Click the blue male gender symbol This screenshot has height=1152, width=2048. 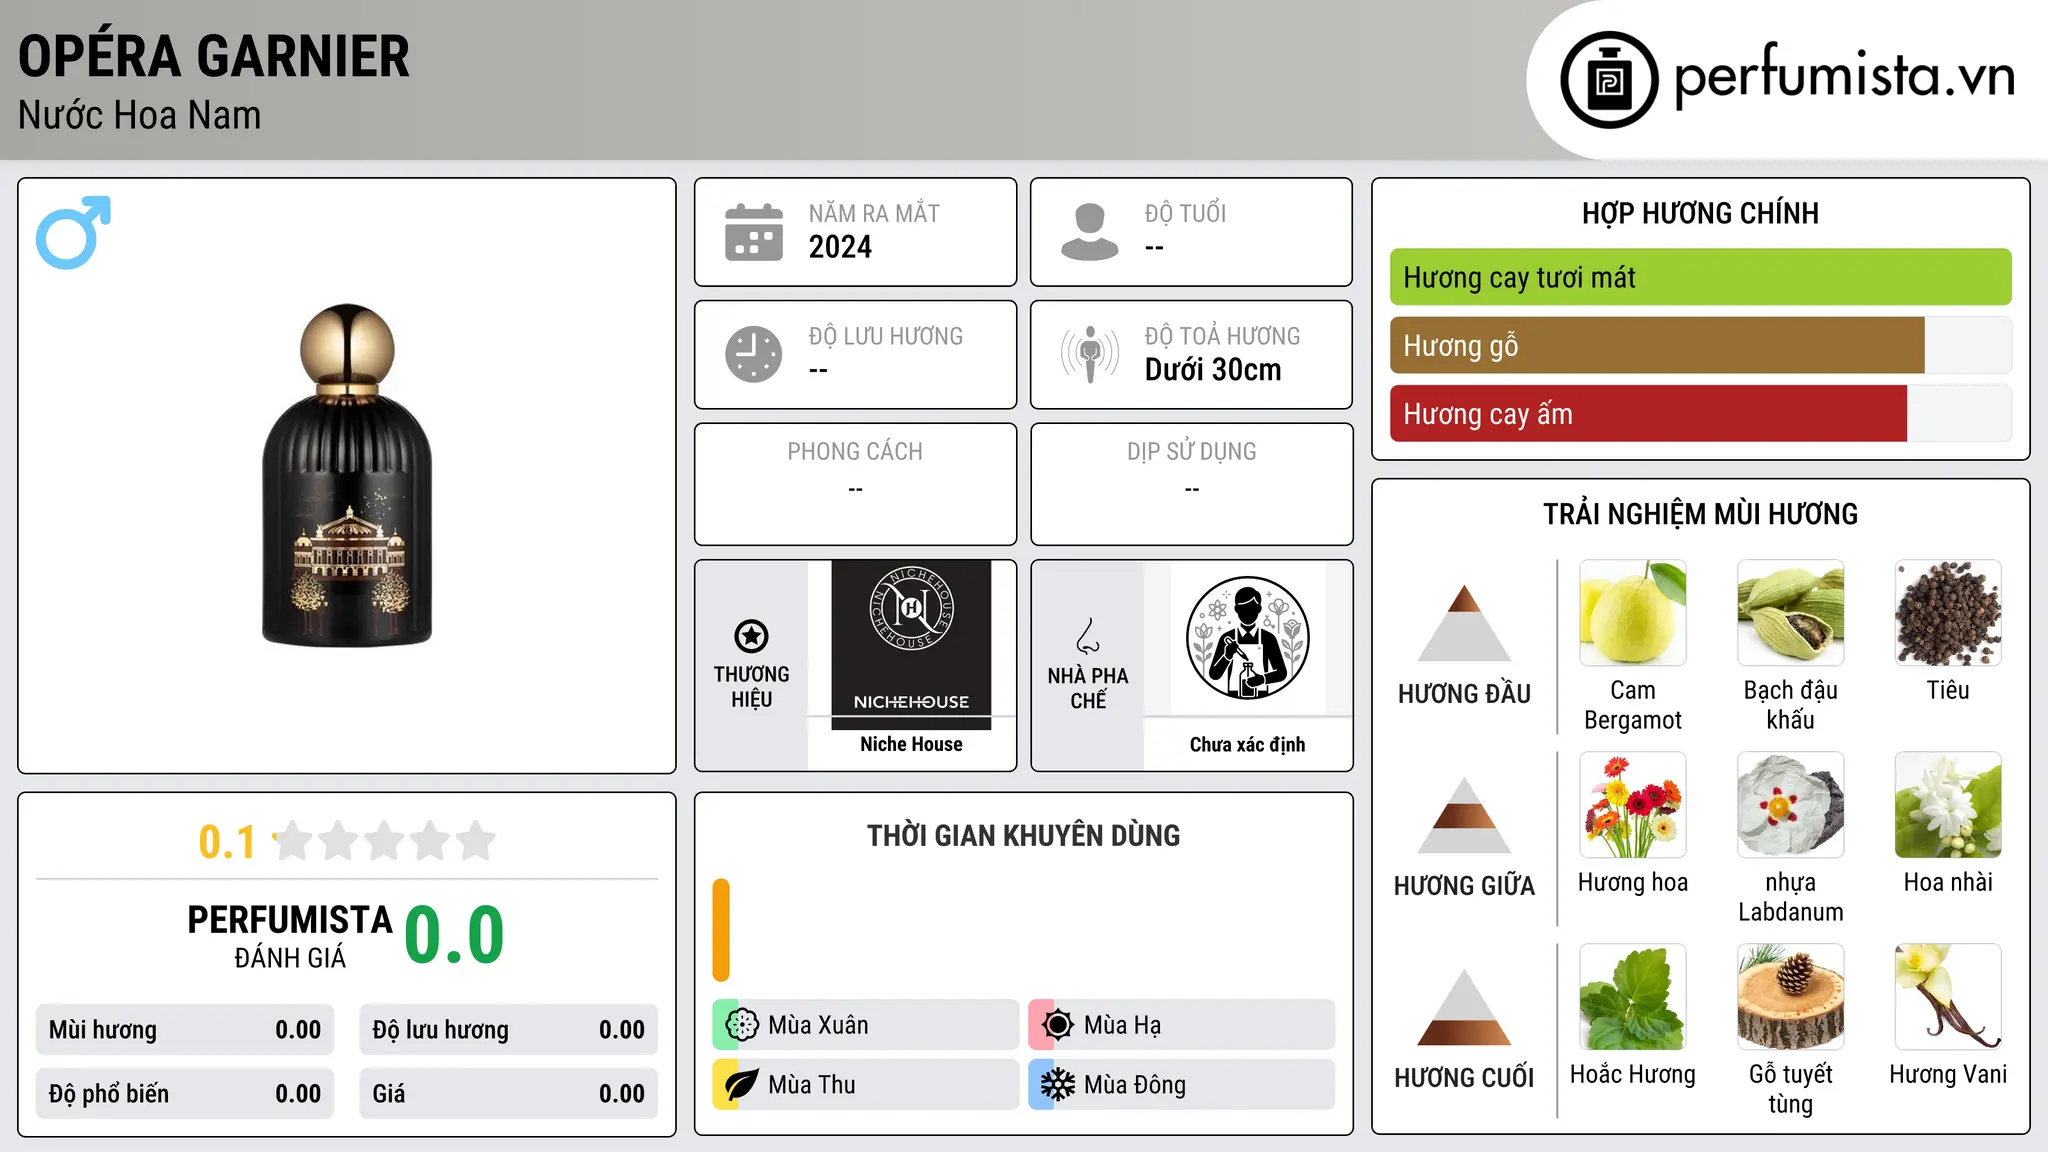73,232
